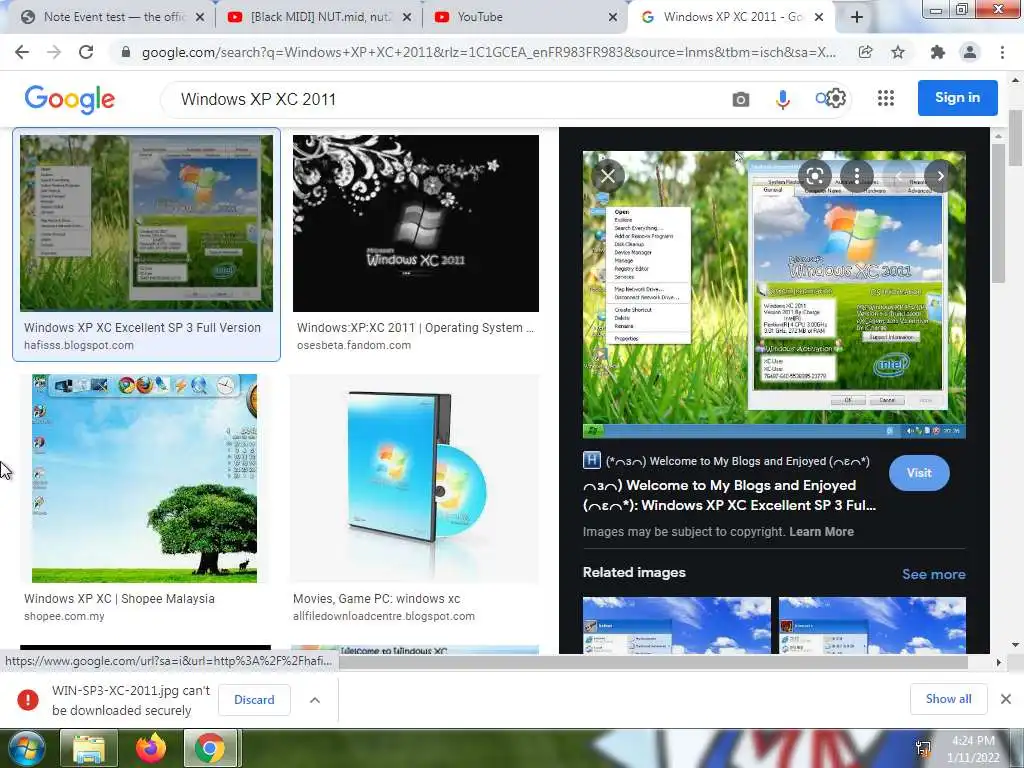Search by image with the camera icon
This screenshot has width=1024, height=768.
(x=741, y=99)
